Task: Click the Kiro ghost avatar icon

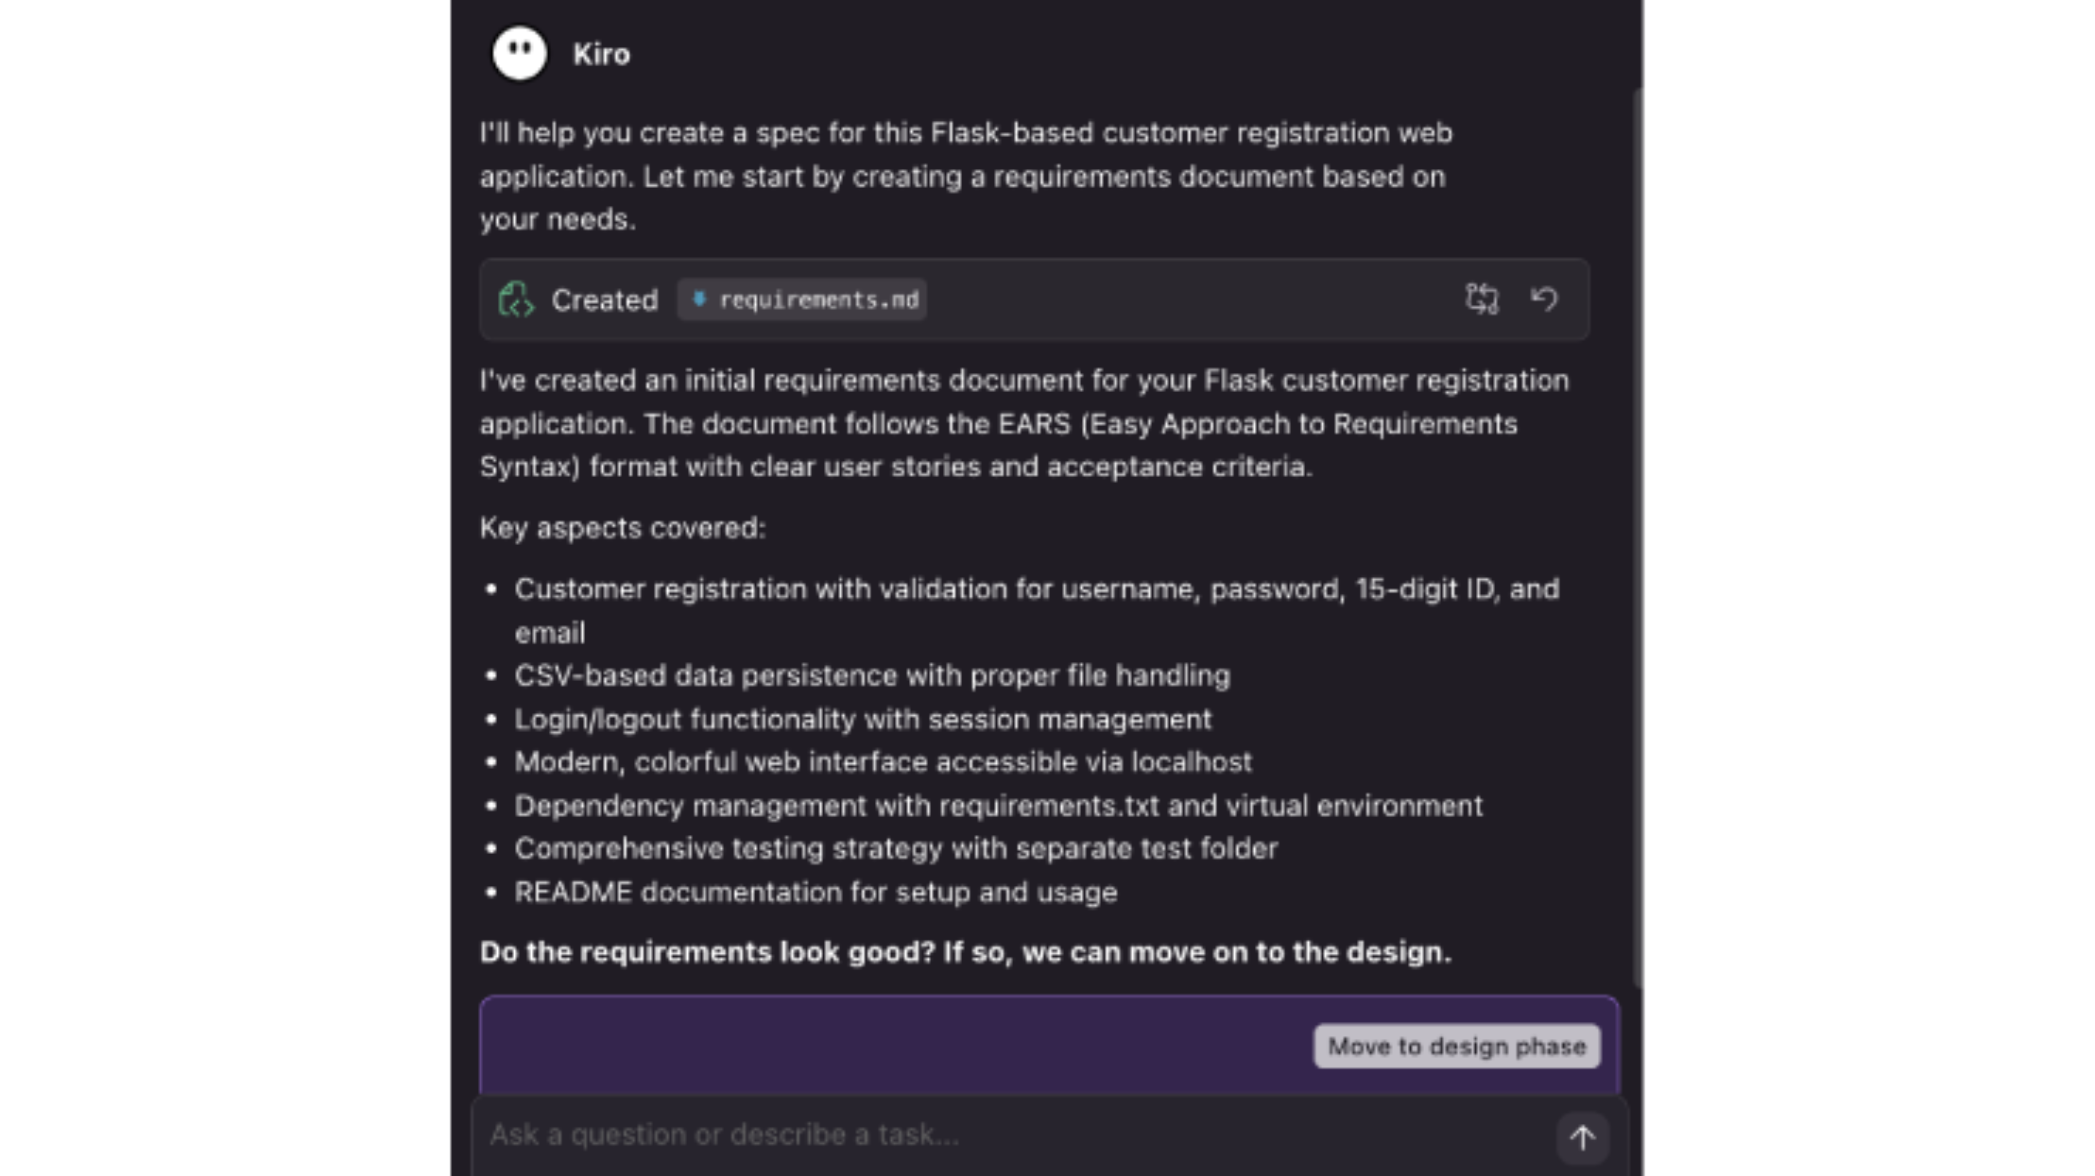Action: click(519, 53)
